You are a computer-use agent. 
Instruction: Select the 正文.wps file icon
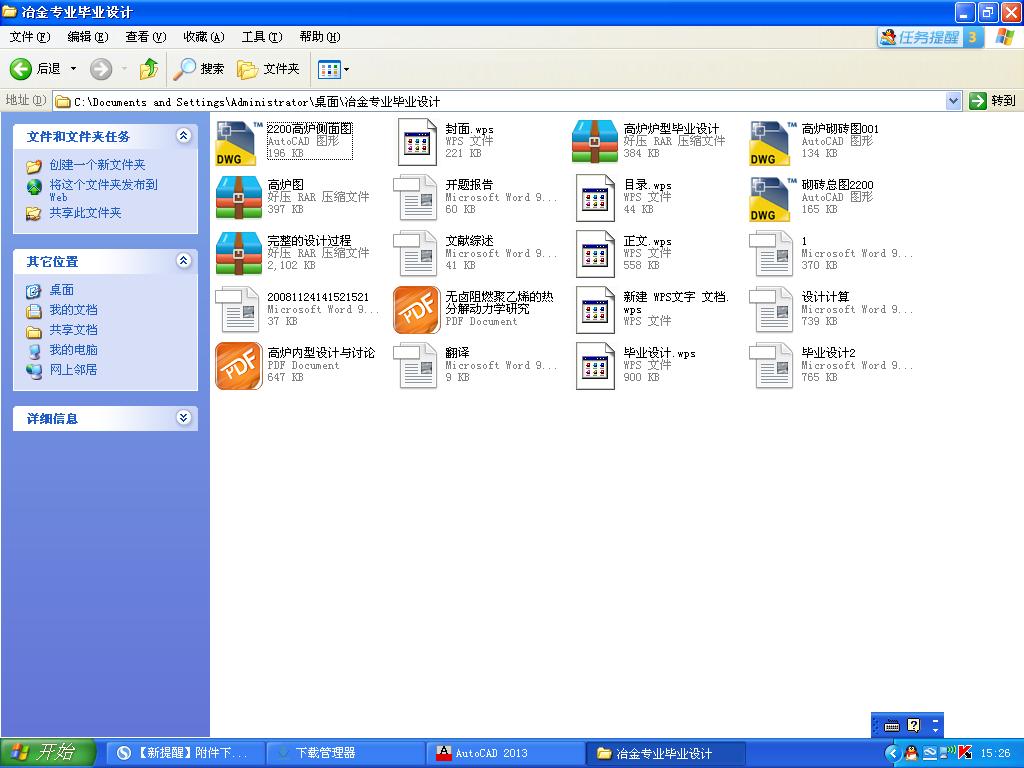click(595, 254)
